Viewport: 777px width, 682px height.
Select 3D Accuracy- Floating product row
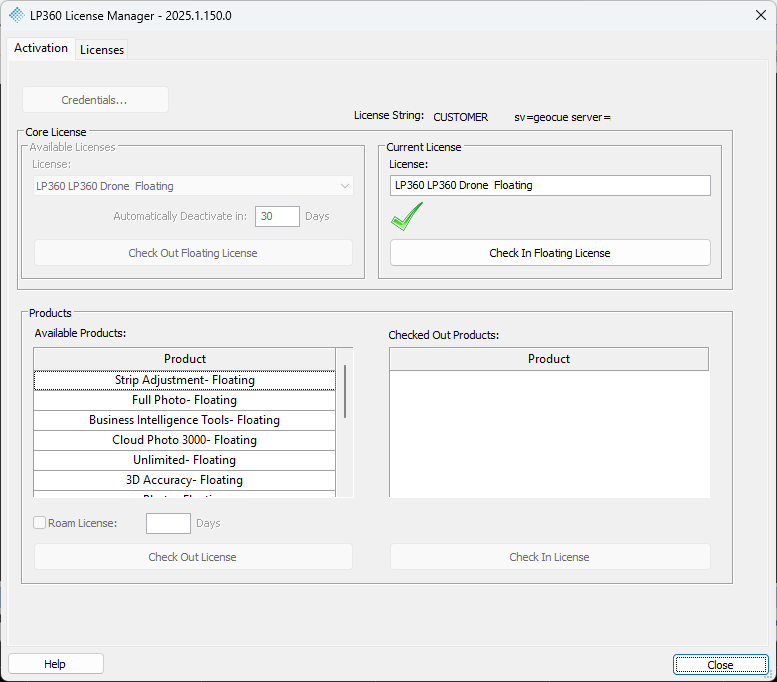[x=185, y=480]
